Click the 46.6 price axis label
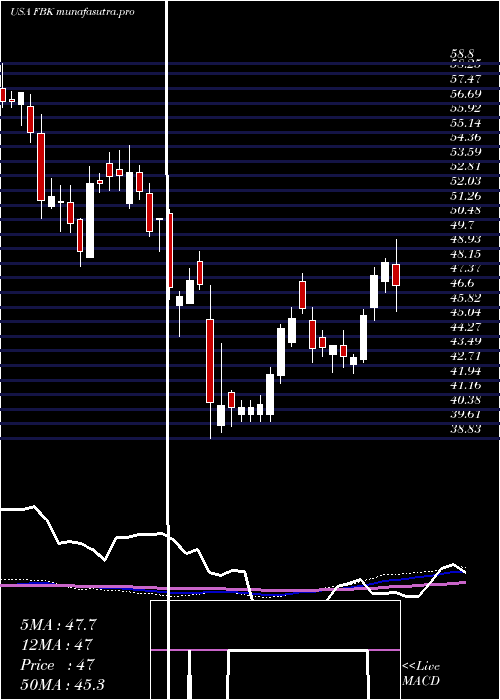Viewport: 500px width, 700px height. [462, 283]
